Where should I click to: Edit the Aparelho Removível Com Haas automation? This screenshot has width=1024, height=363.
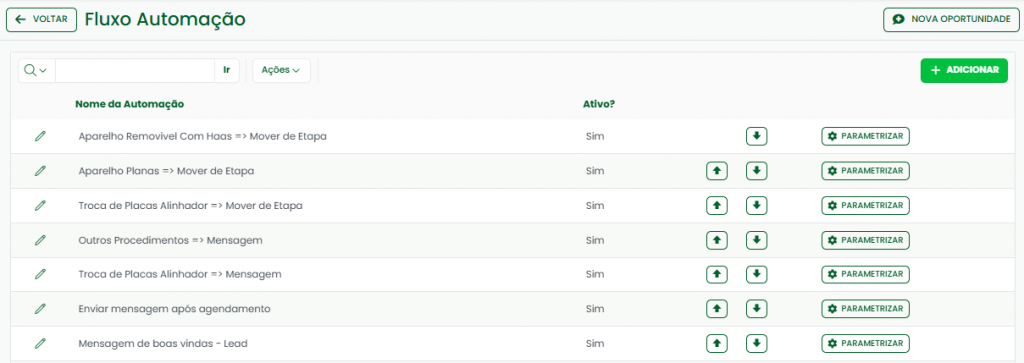(40, 136)
